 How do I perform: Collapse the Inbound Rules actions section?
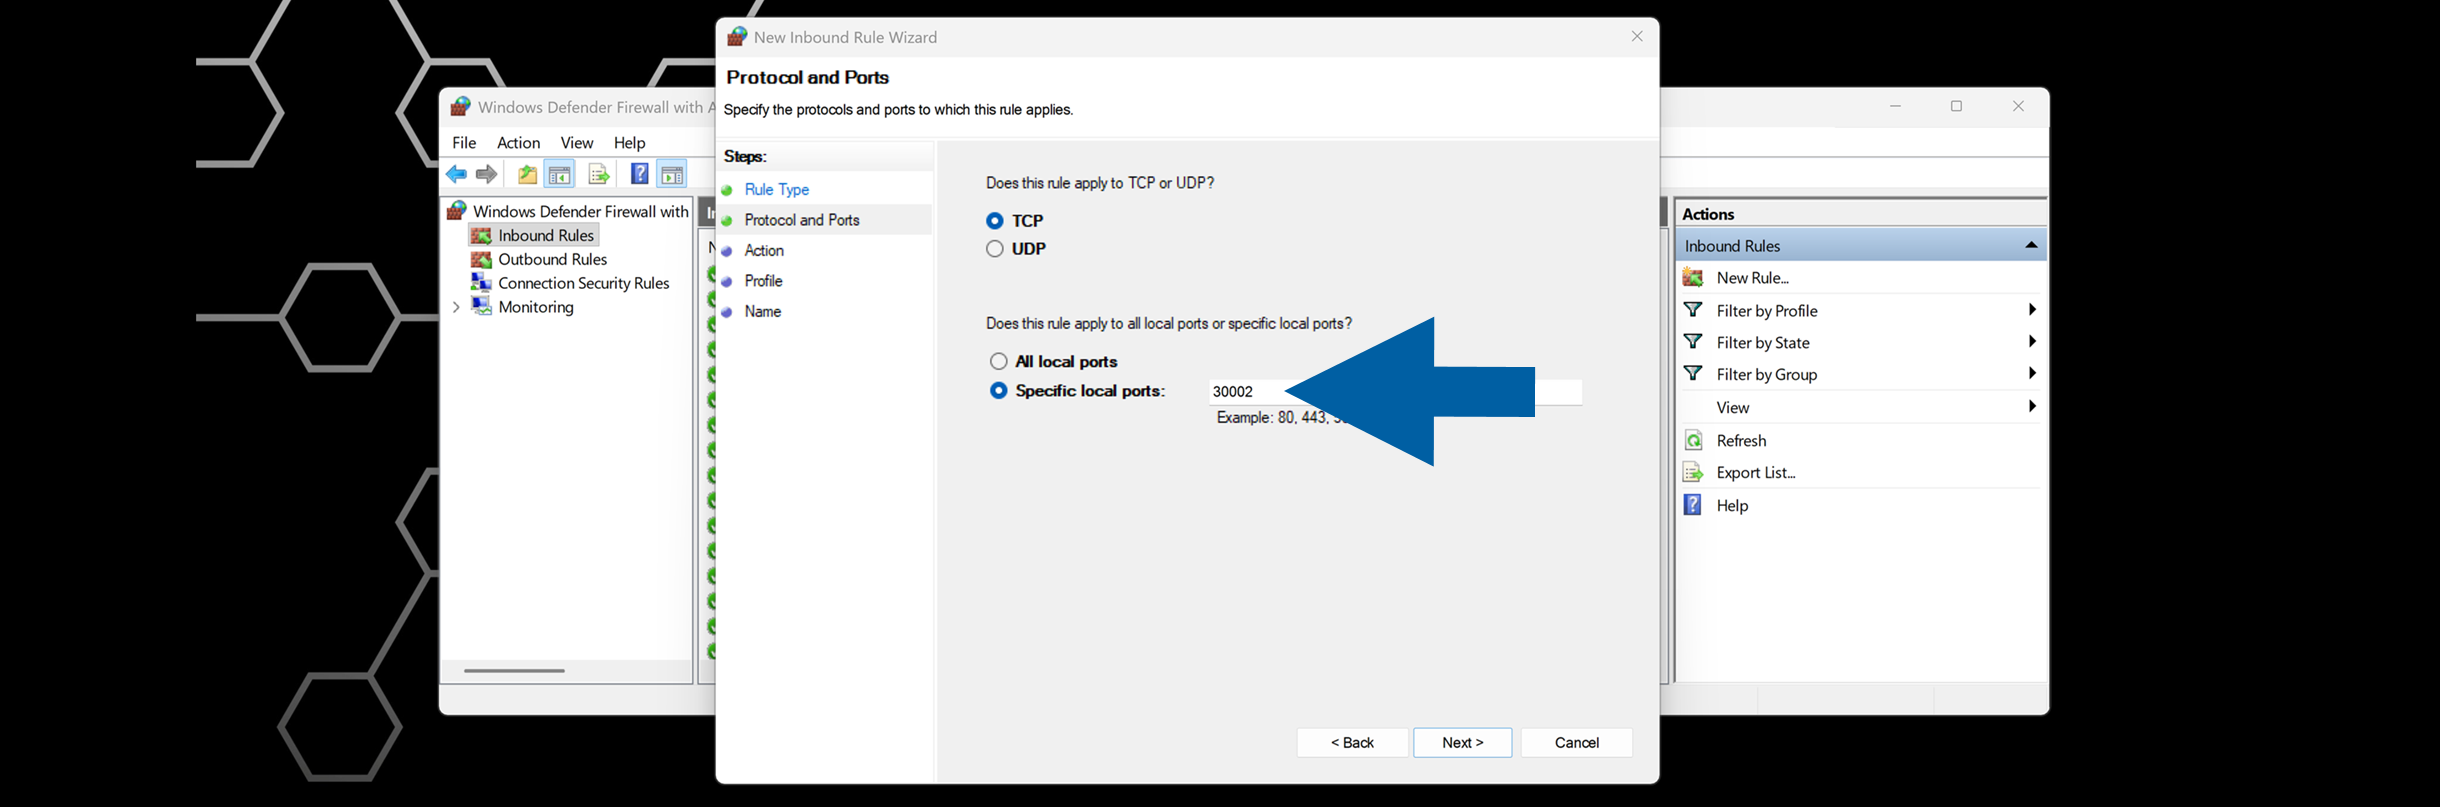(x=2031, y=245)
